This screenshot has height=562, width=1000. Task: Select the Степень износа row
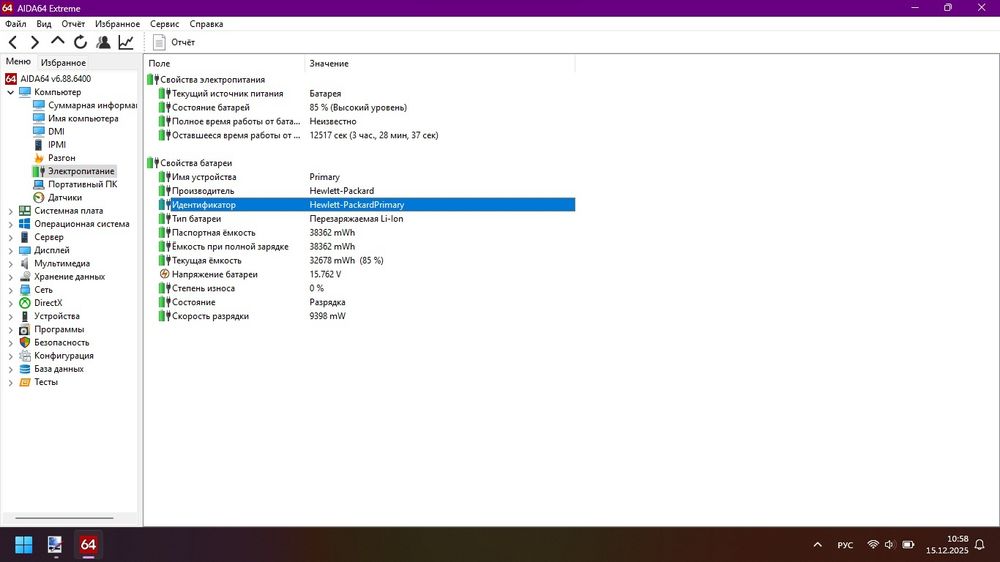click(x=367, y=288)
